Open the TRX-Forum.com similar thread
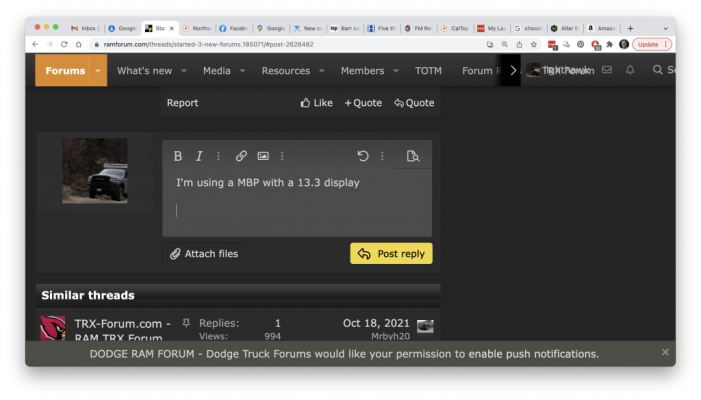 tap(122, 330)
